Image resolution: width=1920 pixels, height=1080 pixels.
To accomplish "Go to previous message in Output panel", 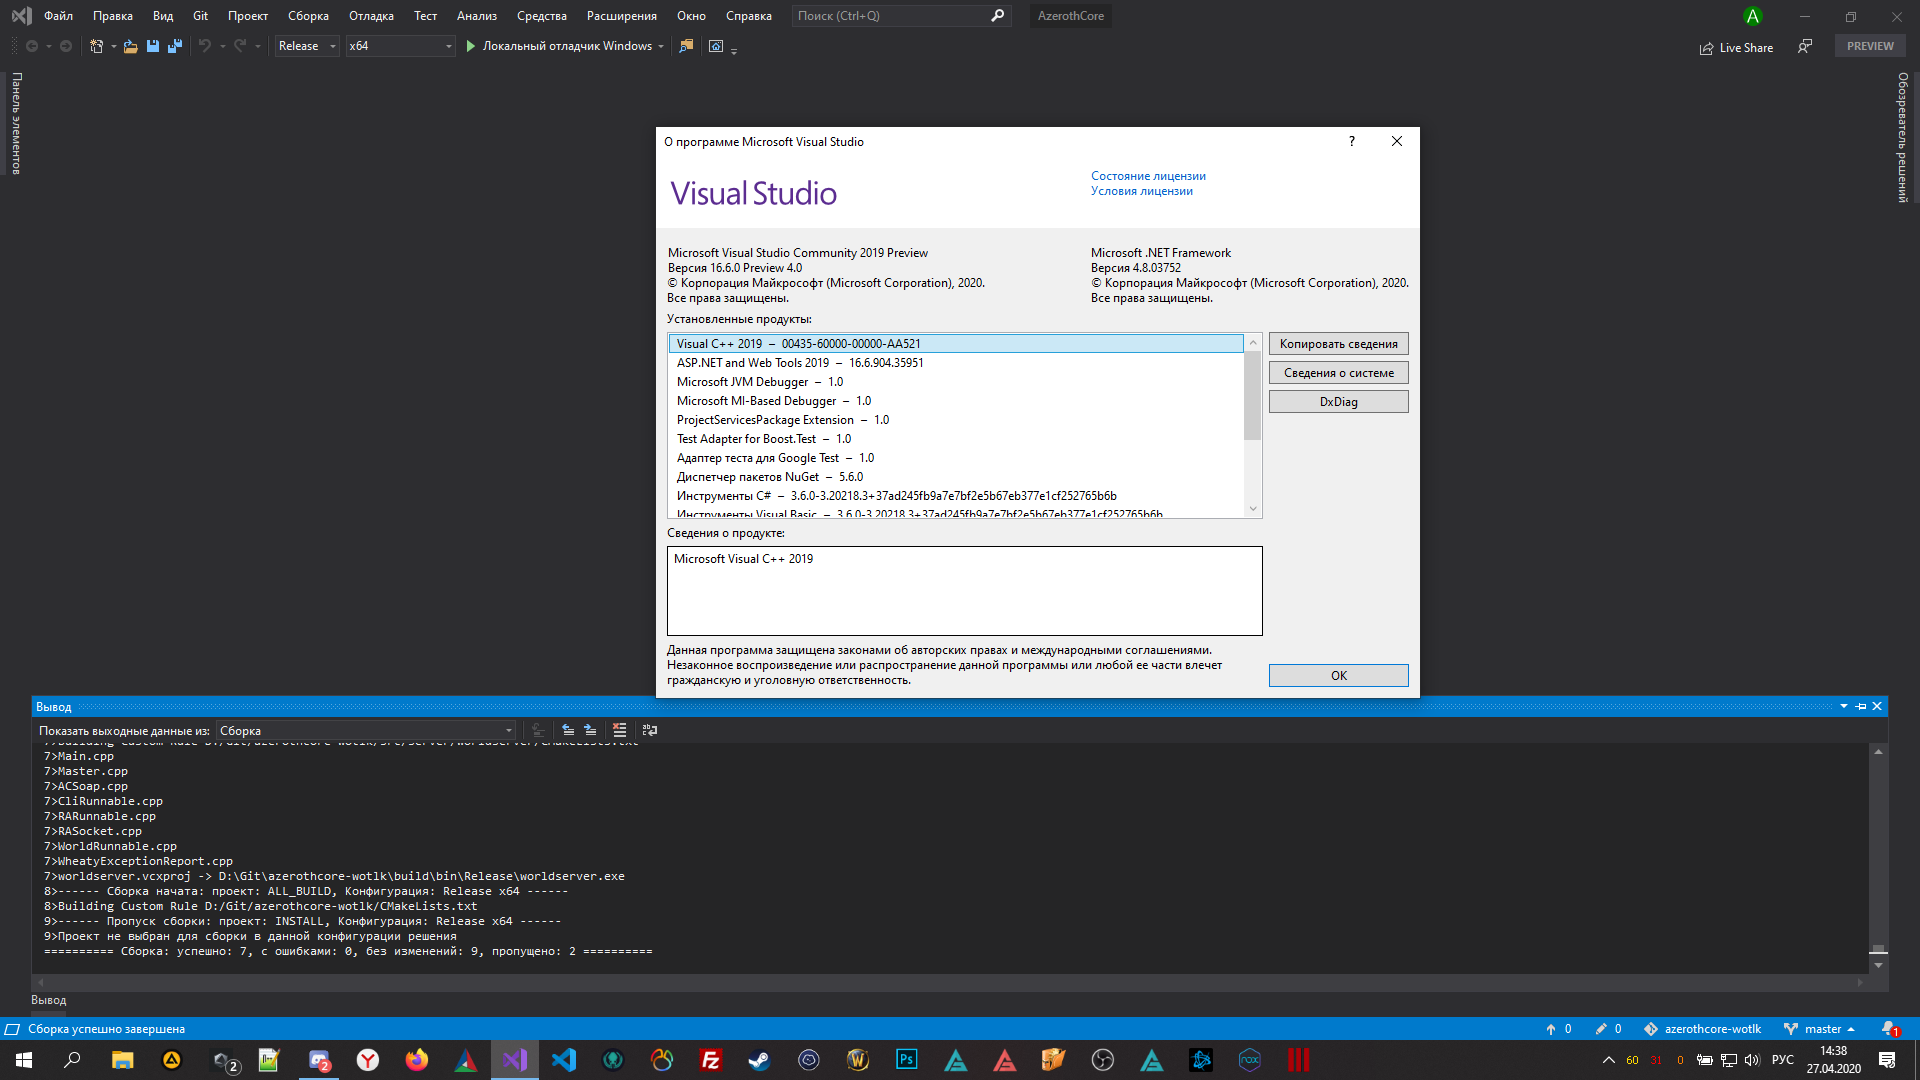I will tap(568, 730).
